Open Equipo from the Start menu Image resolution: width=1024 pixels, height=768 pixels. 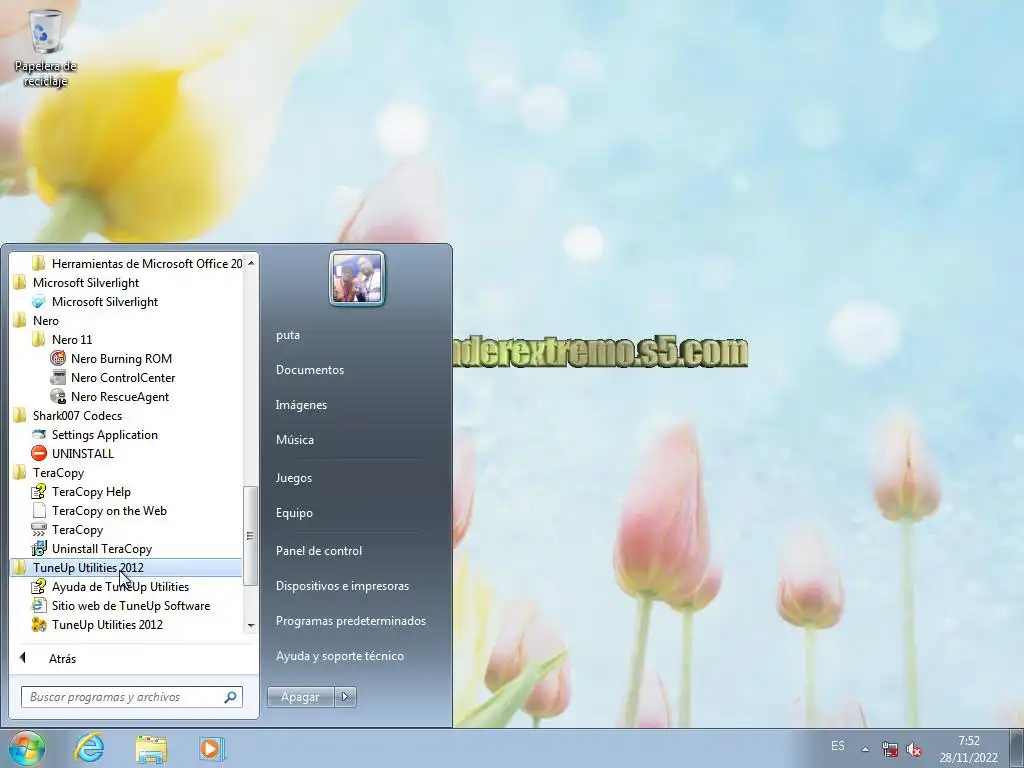[x=294, y=513]
